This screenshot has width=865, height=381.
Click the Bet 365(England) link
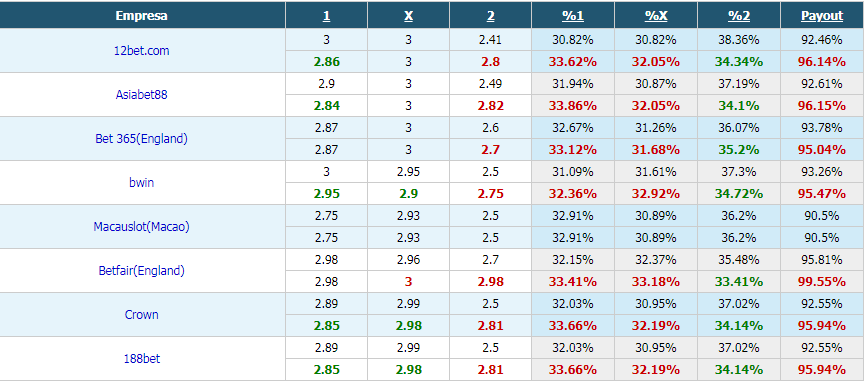tap(142, 138)
